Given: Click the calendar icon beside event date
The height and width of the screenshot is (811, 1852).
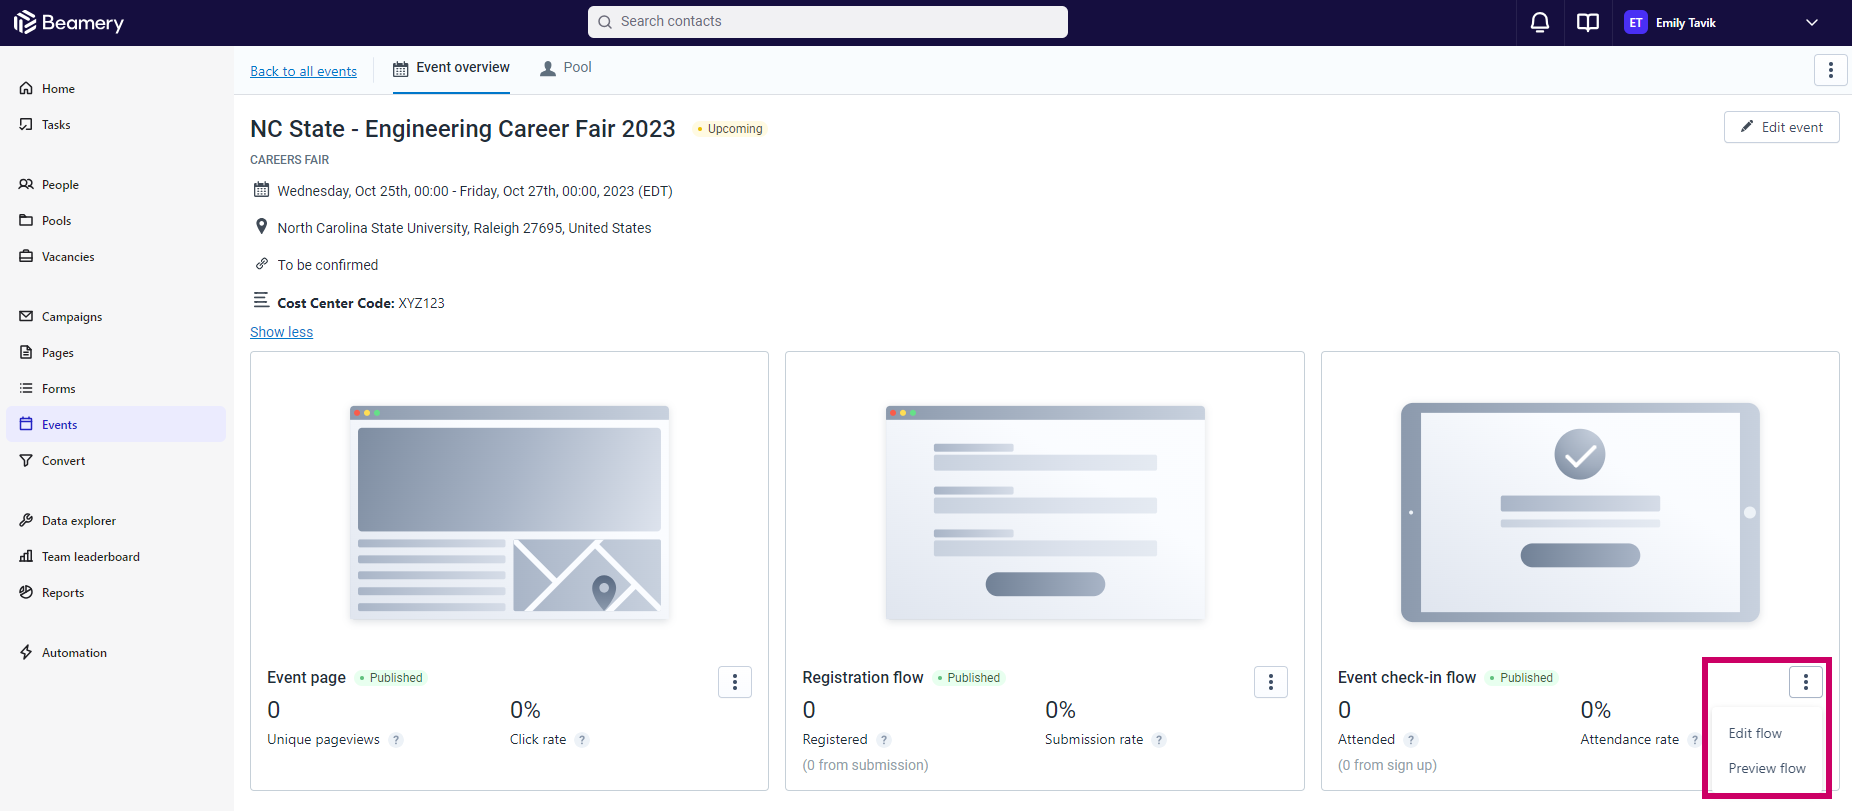Looking at the screenshot, I should [261, 190].
